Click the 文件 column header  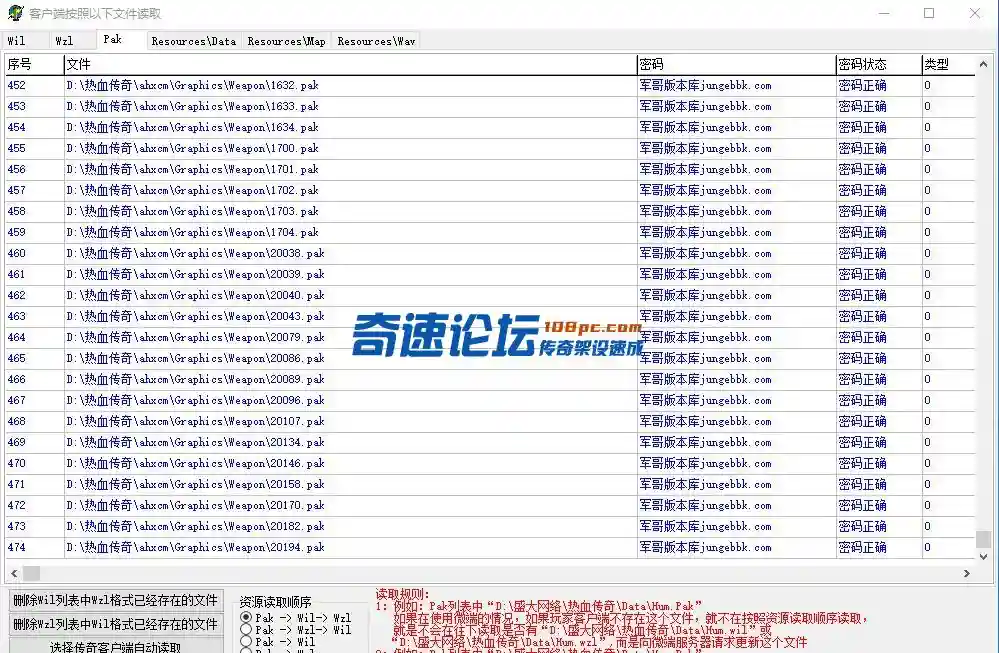pos(350,64)
